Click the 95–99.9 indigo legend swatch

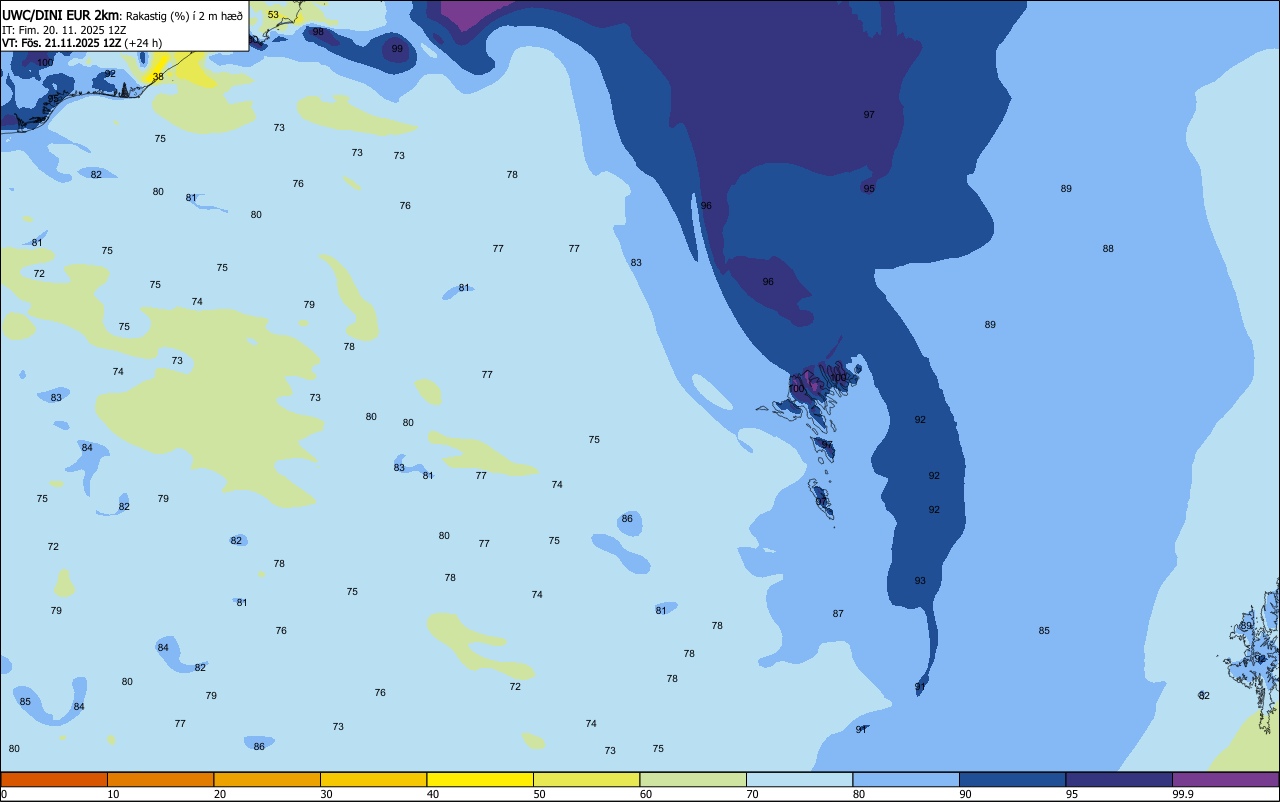point(1119,779)
